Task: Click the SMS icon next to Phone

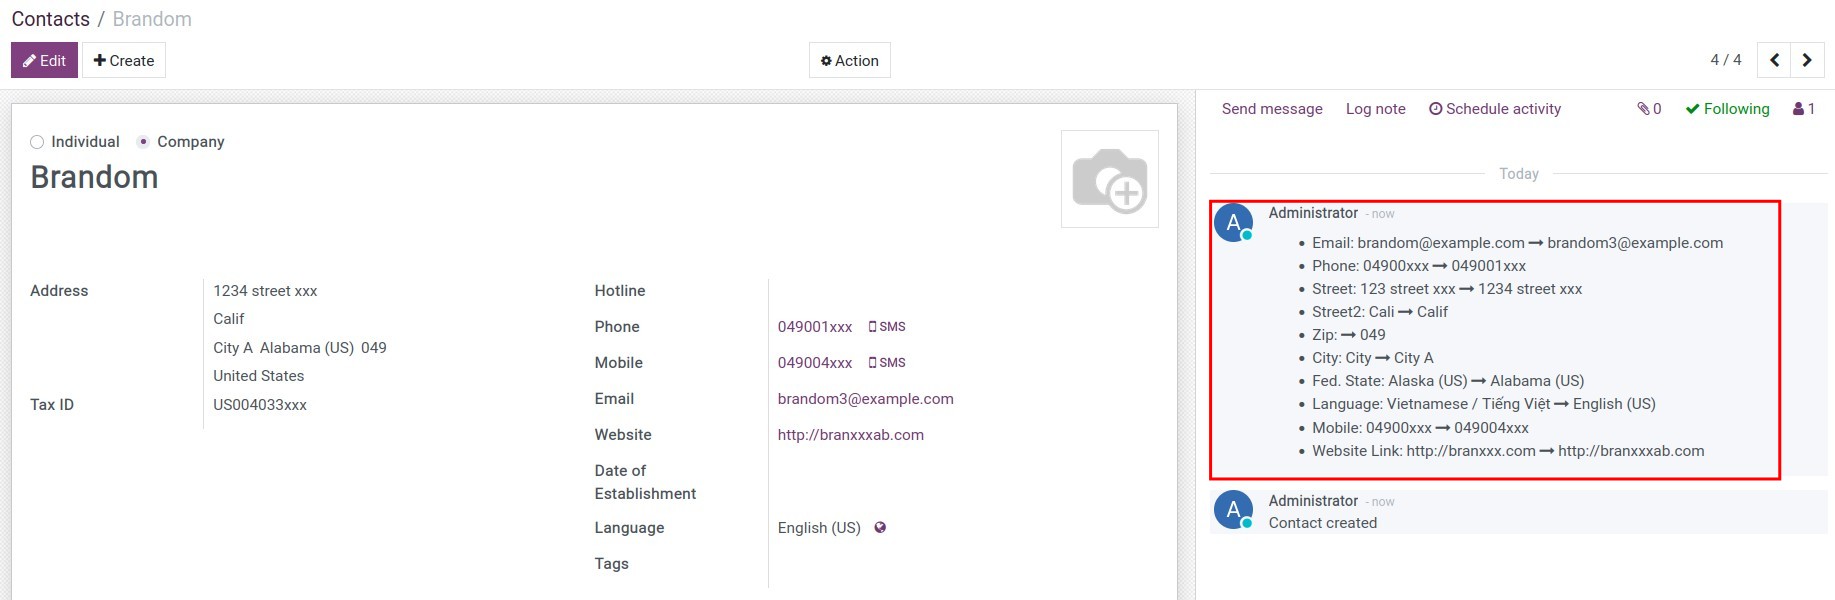Action: pyautogui.click(x=887, y=327)
